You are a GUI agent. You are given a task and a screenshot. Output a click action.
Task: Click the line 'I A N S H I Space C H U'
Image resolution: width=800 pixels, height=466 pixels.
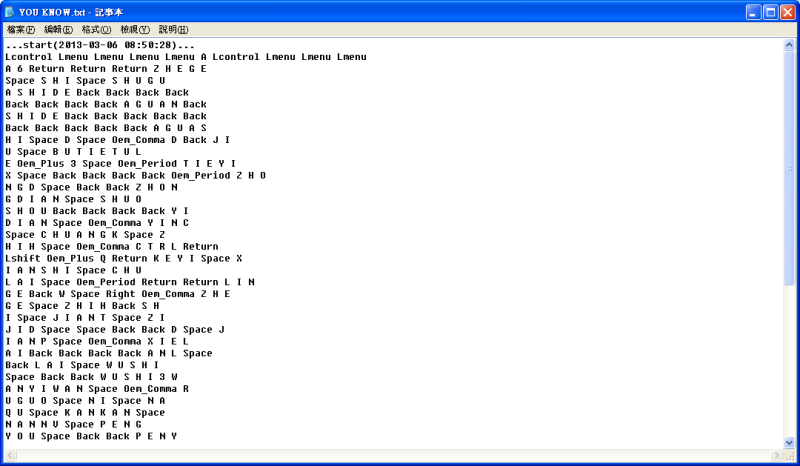(x=73, y=270)
